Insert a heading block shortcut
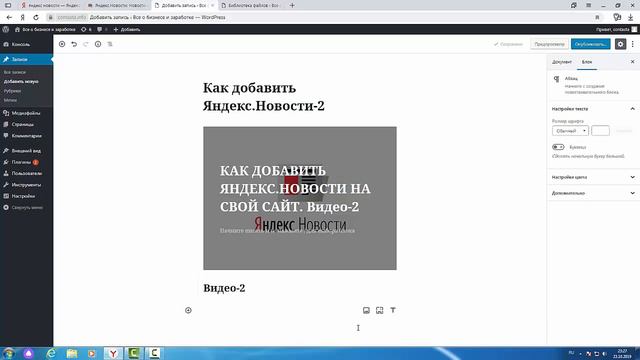Screen dimensions: 640x360 coord(393,310)
